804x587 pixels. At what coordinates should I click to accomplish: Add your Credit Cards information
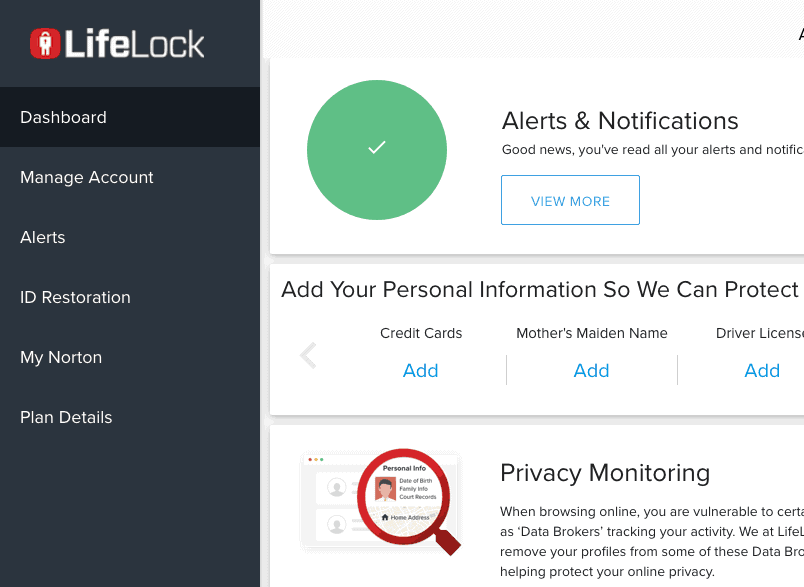[420, 370]
